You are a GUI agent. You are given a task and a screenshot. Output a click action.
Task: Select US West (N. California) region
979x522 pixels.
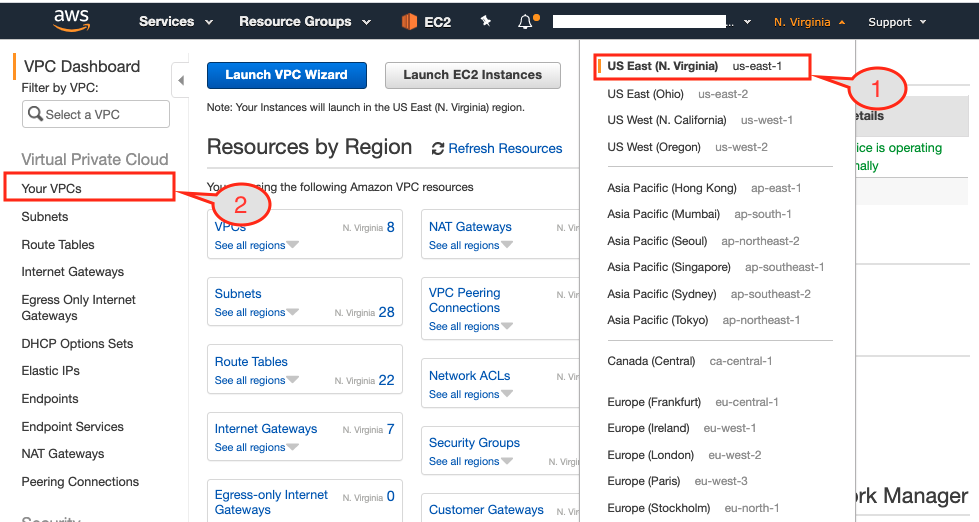(x=700, y=120)
